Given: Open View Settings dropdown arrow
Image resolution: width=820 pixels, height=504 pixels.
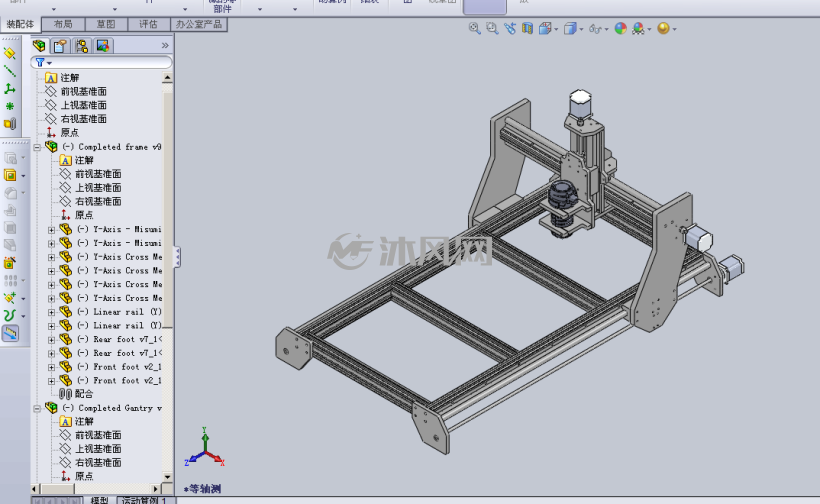Looking at the screenshot, I should click(x=675, y=29).
